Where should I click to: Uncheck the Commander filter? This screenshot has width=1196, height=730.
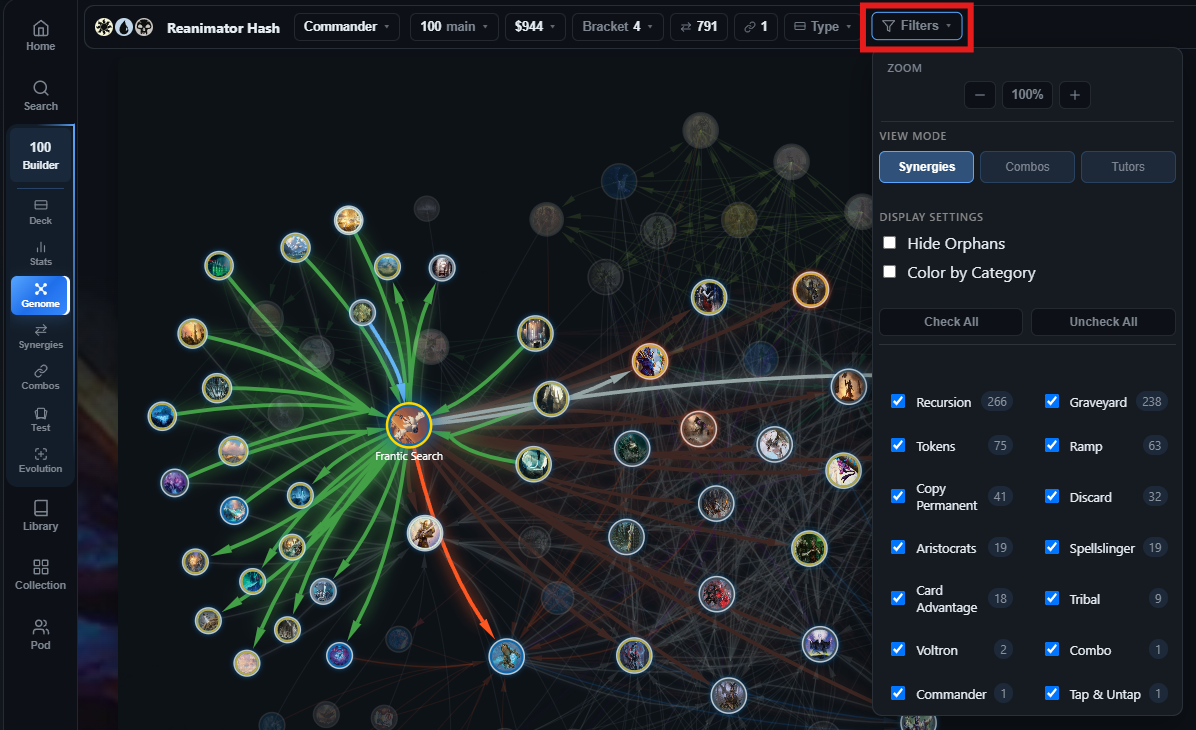tap(899, 693)
